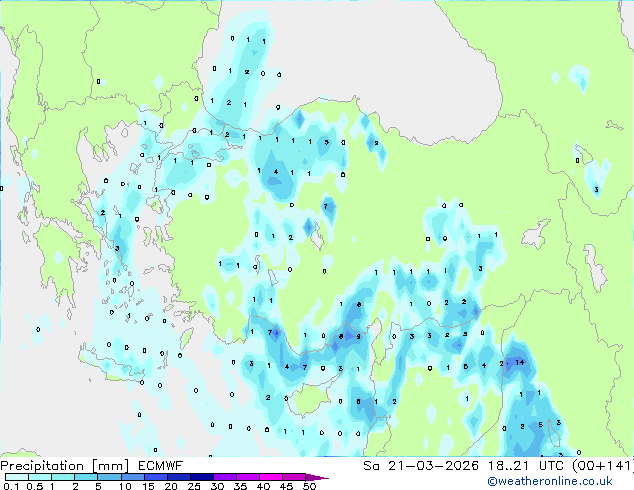634x490 pixels.
Task: Click the '50' legend scale label
Action: [309, 486]
